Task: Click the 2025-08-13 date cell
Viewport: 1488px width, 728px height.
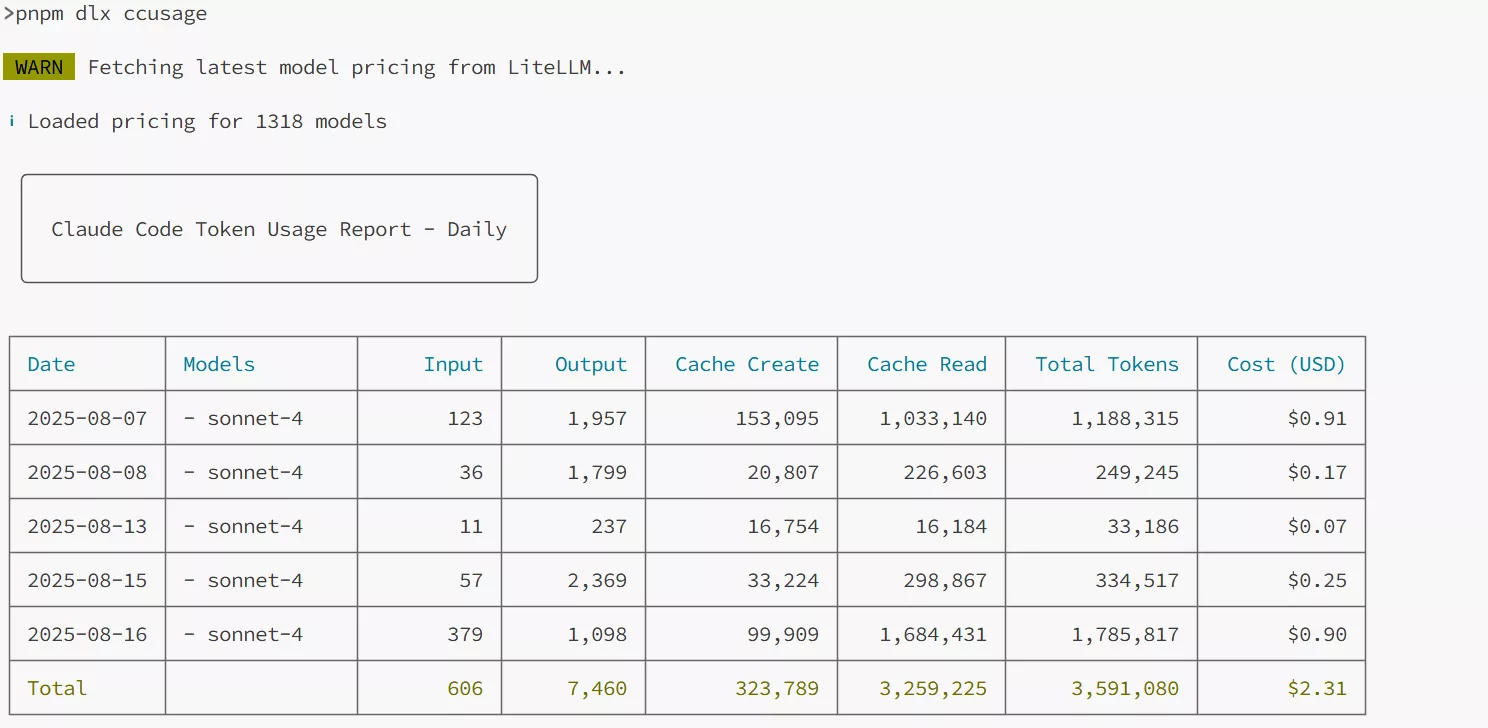Action: pyautogui.click(x=87, y=527)
